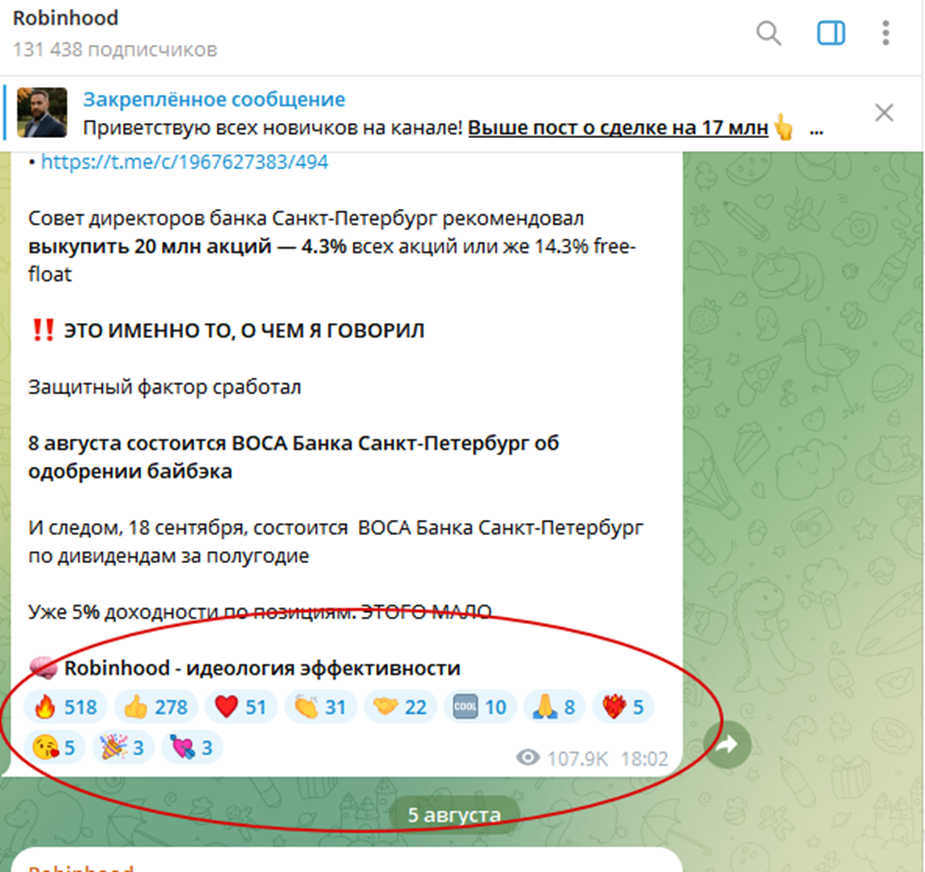The height and width of the screenshot is (872, 925).
Task: Open the pinned message preview
Action: point(453,113)
